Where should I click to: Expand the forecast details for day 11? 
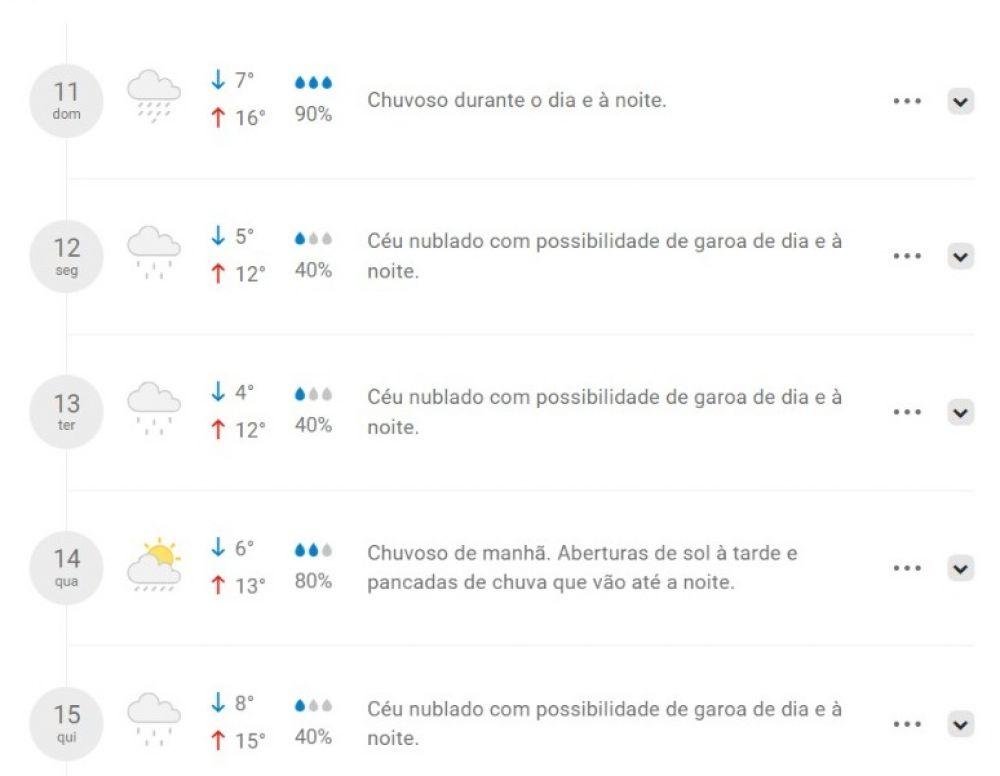960,101
